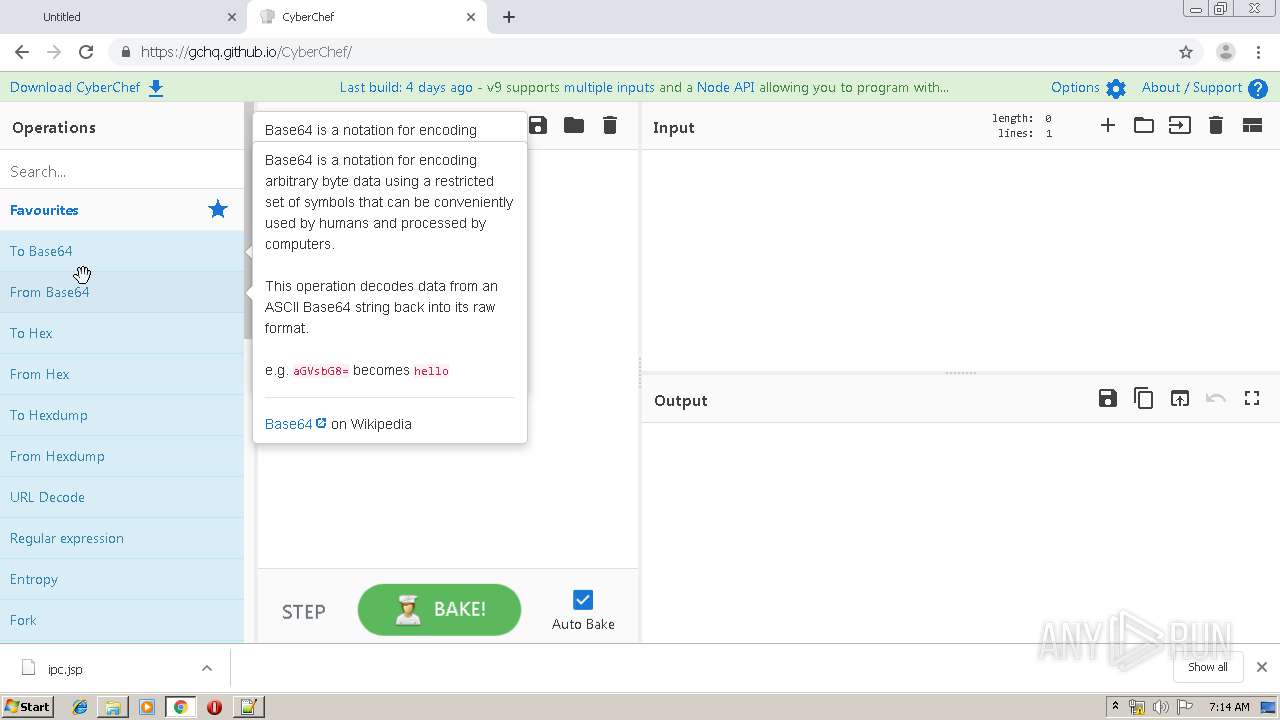
Task: Click the taskbar clock 7:14 AM
Action: 1229,707
